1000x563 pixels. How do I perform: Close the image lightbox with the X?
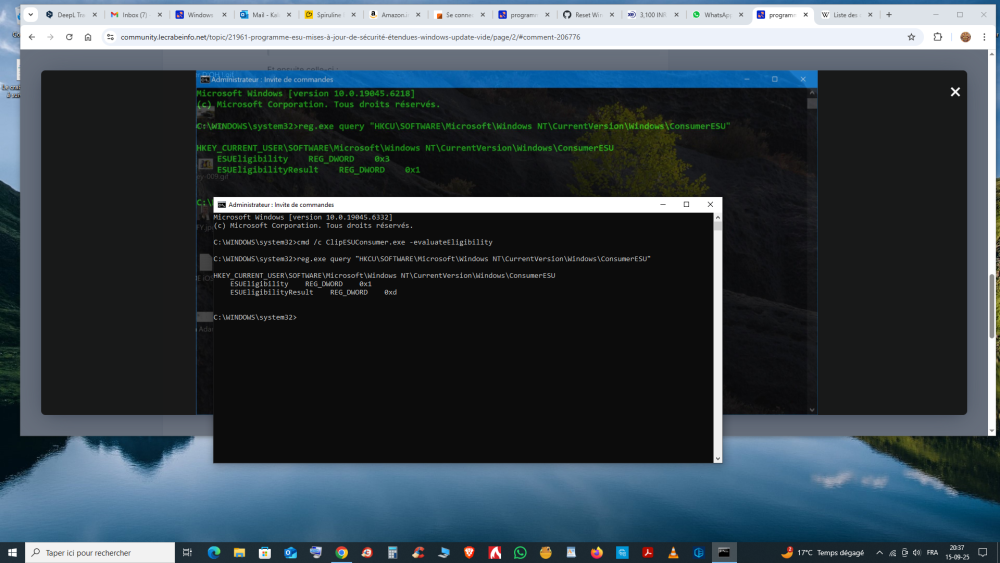coord(955,92)
